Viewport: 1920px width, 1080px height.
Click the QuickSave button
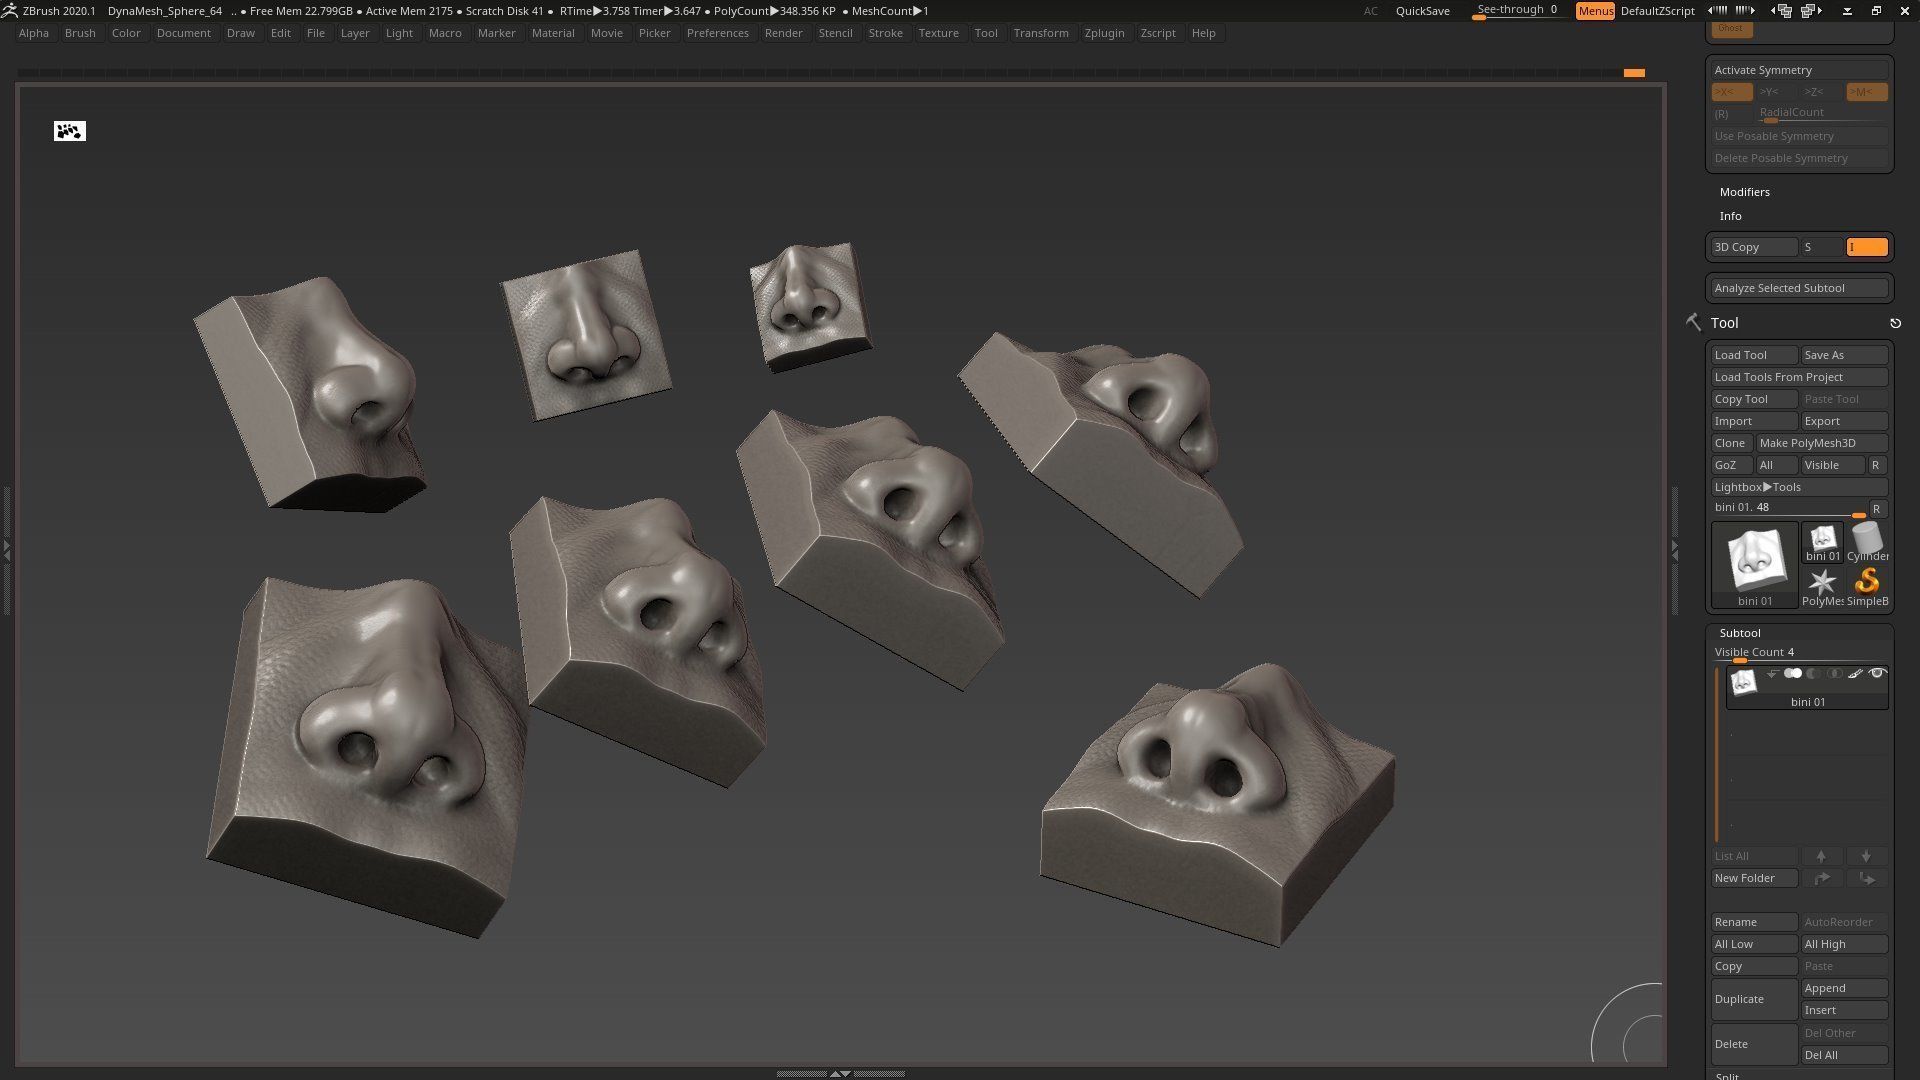[1422, 11]
